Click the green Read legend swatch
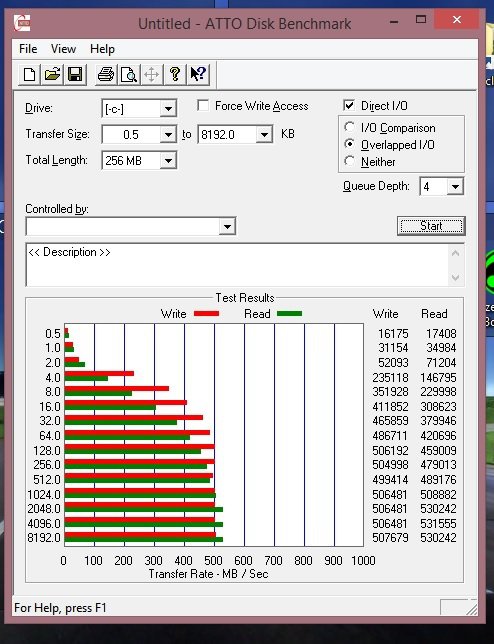This screenshot has height=644, width=494. click(290, 313)
